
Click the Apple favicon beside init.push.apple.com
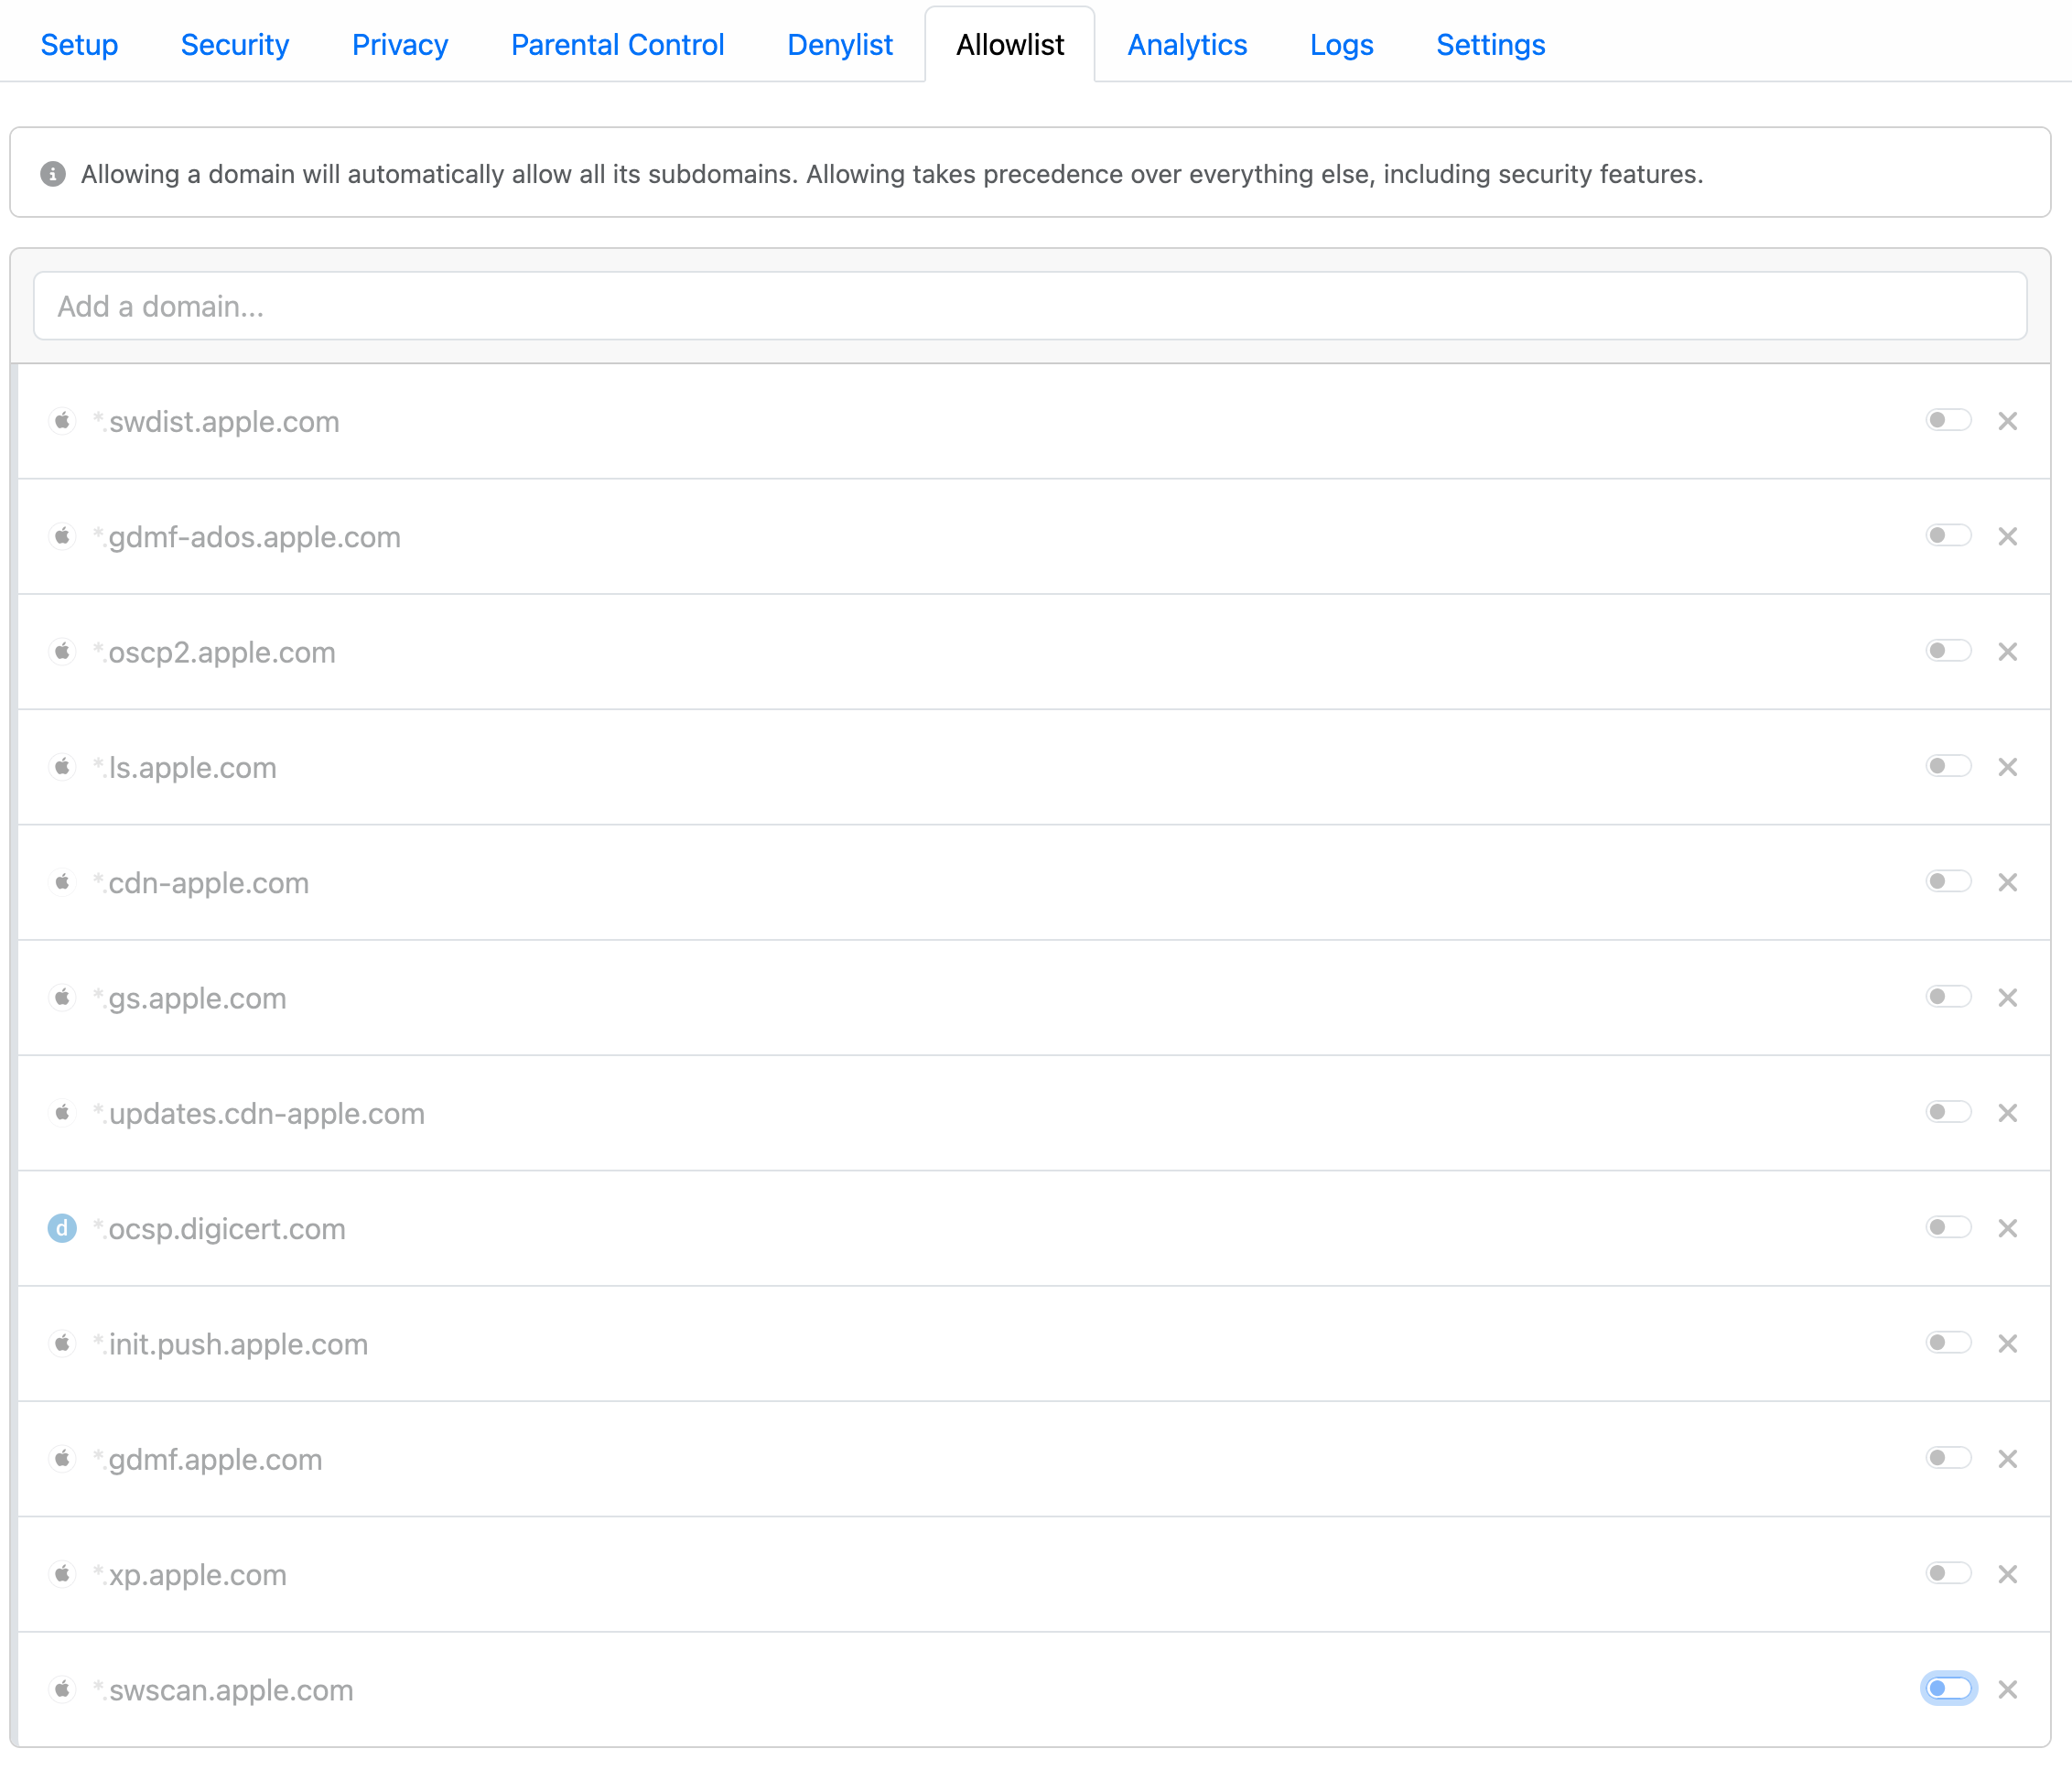[x=62, y=1343]
